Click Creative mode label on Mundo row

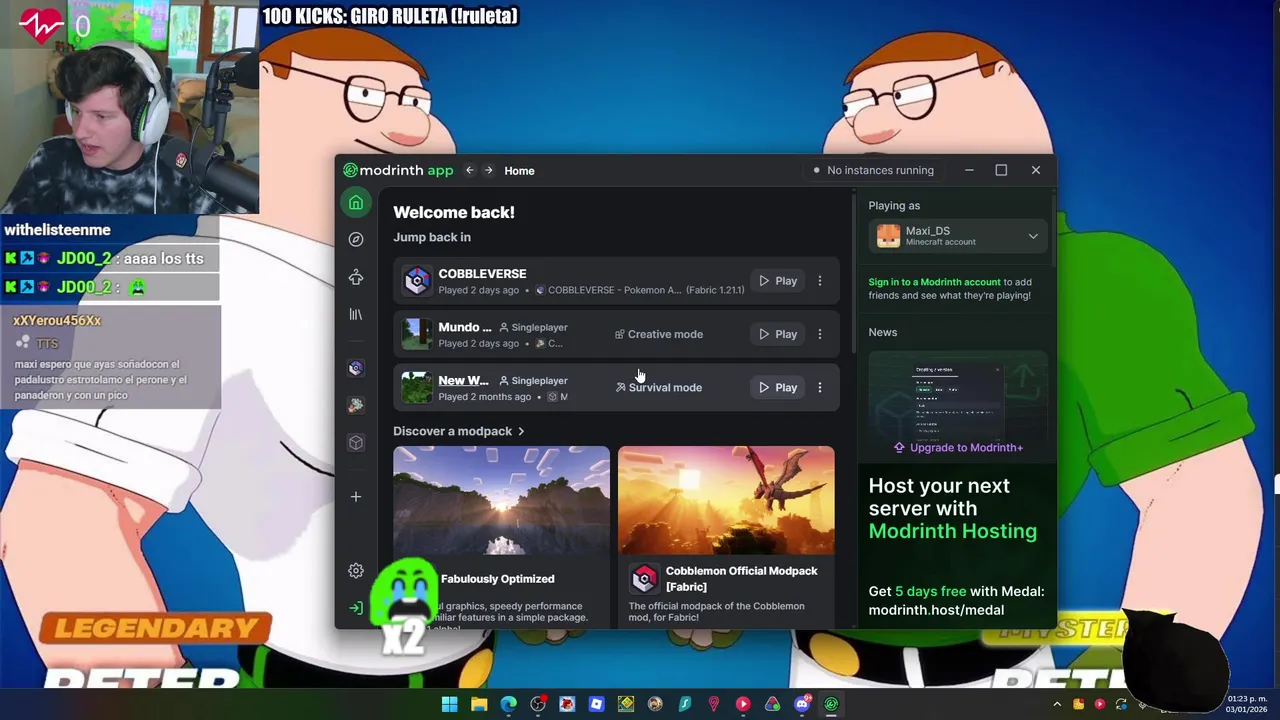pos(659,334)
